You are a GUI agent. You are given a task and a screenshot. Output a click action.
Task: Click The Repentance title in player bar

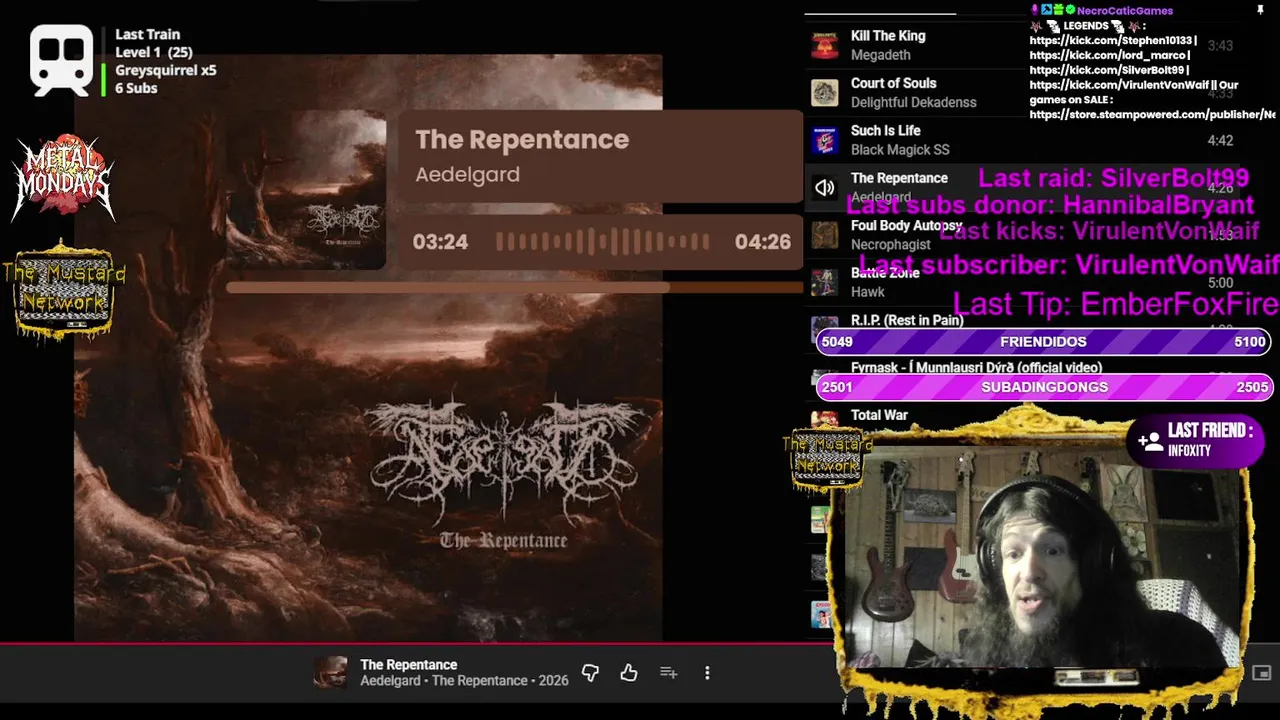[x=408, y=665]
